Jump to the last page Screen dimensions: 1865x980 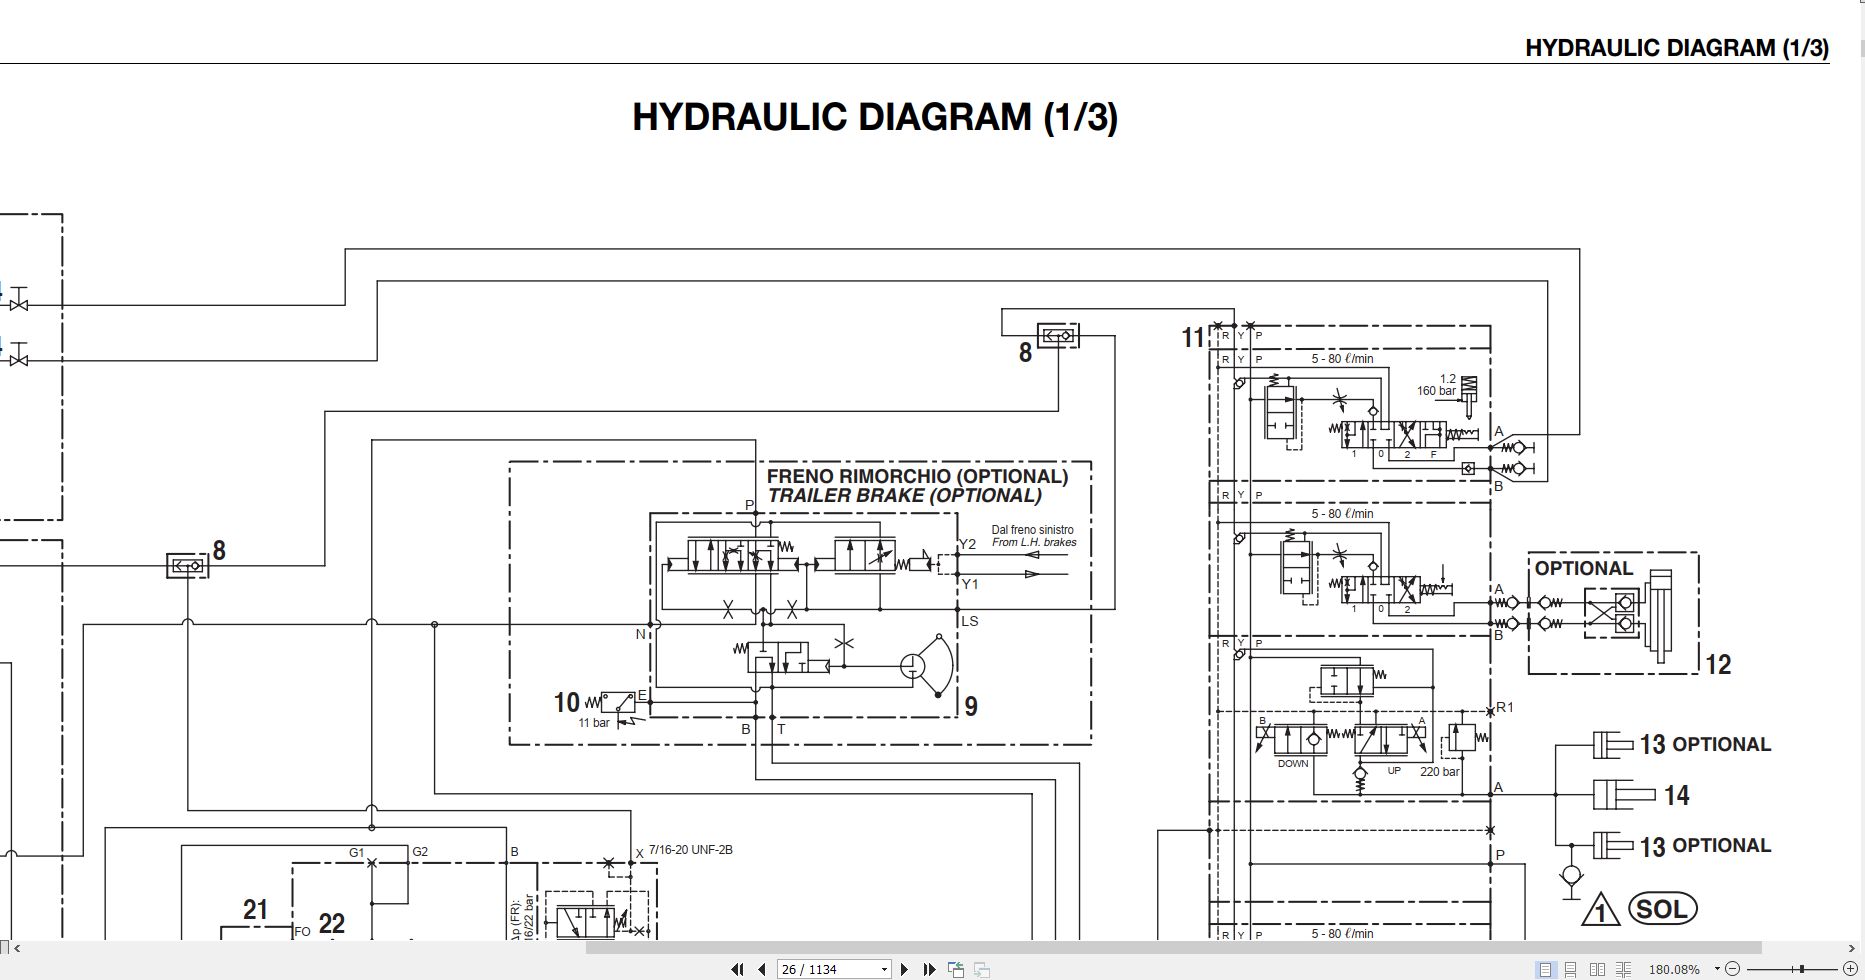929,969
